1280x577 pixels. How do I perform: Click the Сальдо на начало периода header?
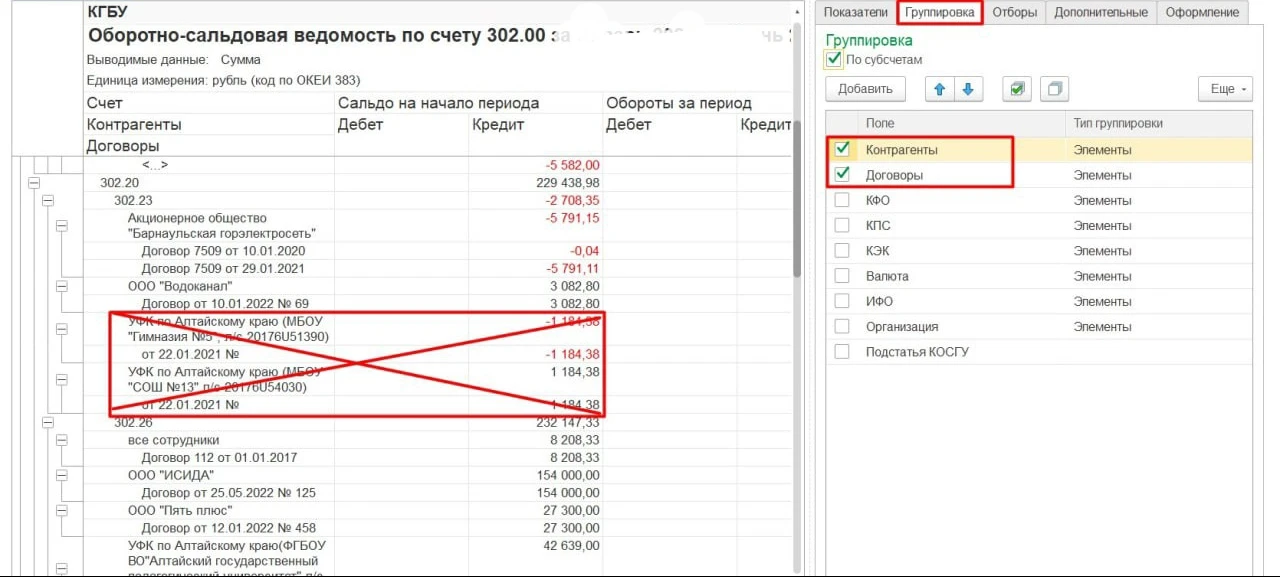click(x=438, y=103)
